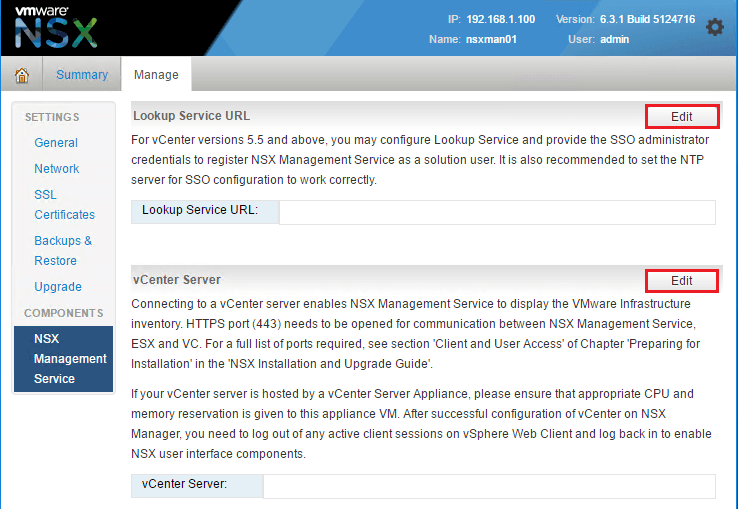Screen dimensions: 738x509
Task: Edit the Lookup Service URL
Action: (x=682, y=116)
